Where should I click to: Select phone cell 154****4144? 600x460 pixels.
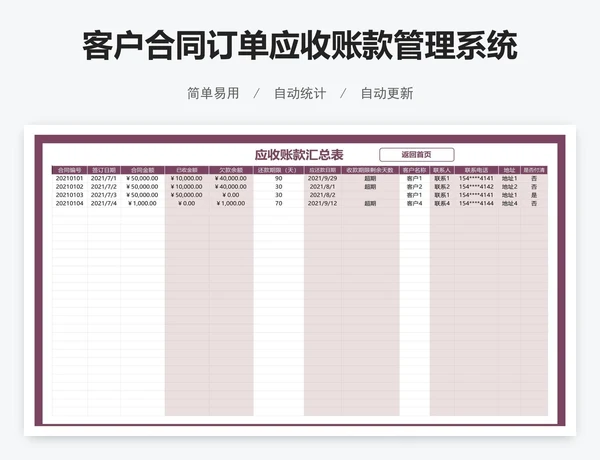[x=476, y=204]
